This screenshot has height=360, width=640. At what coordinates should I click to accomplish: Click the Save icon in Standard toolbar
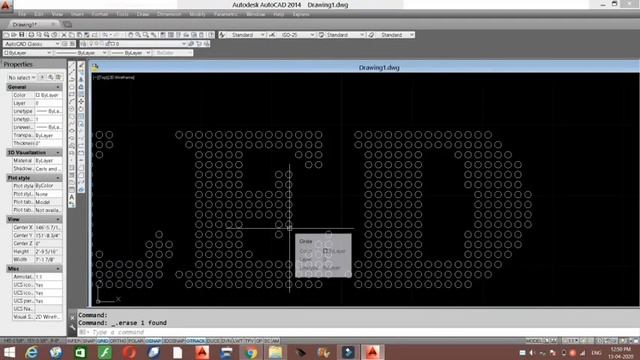tap(22, 35)
